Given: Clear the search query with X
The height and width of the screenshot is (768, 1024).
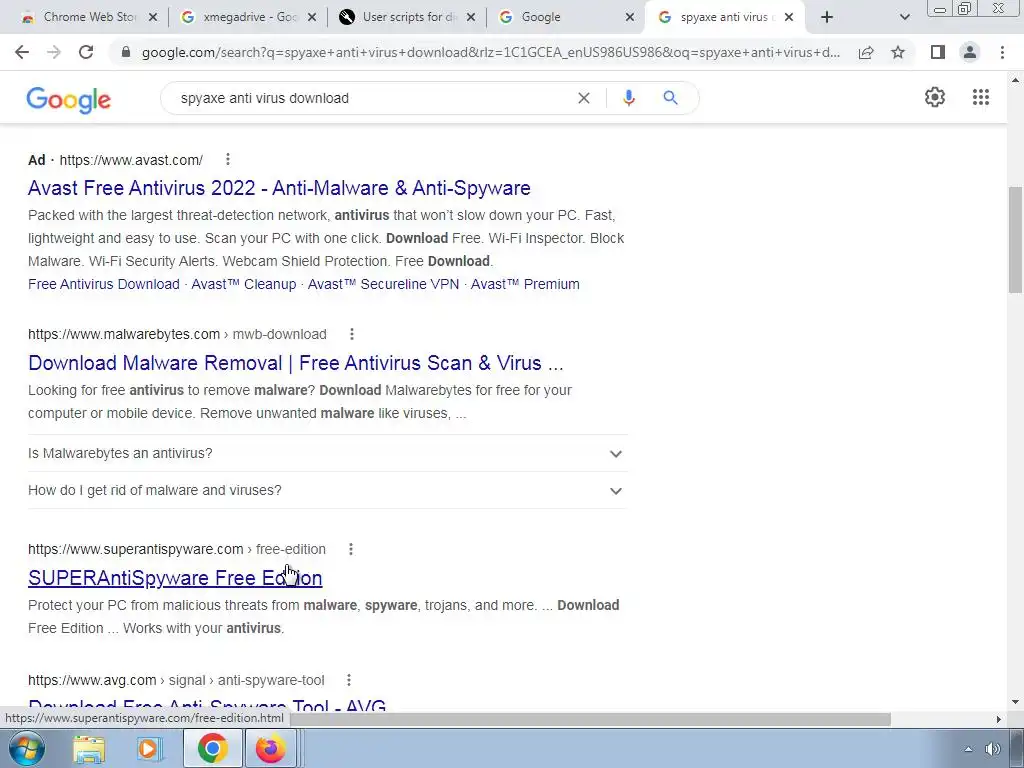Looking at the screenshot, I should [584, 98].
